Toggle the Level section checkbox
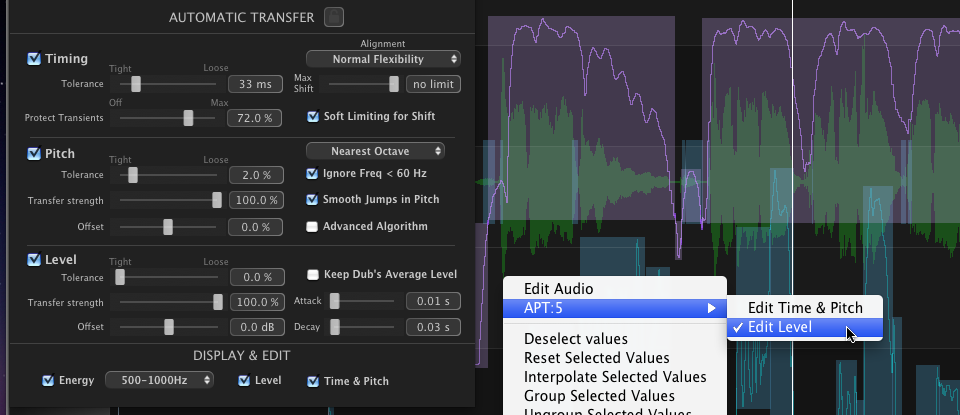The width and height of the screenshot is (960, 415). click(x=35, y=260)
